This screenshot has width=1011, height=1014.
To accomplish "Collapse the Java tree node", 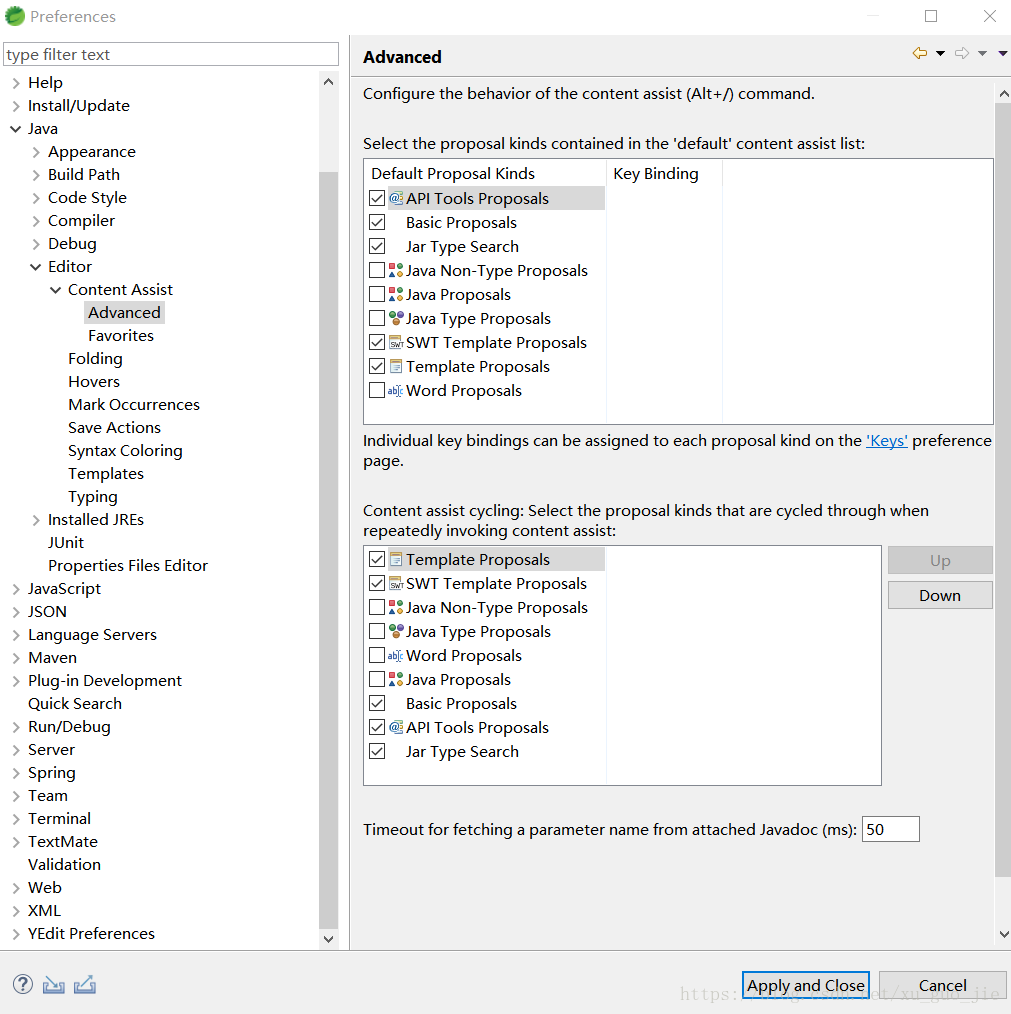I will pos(16,129).
